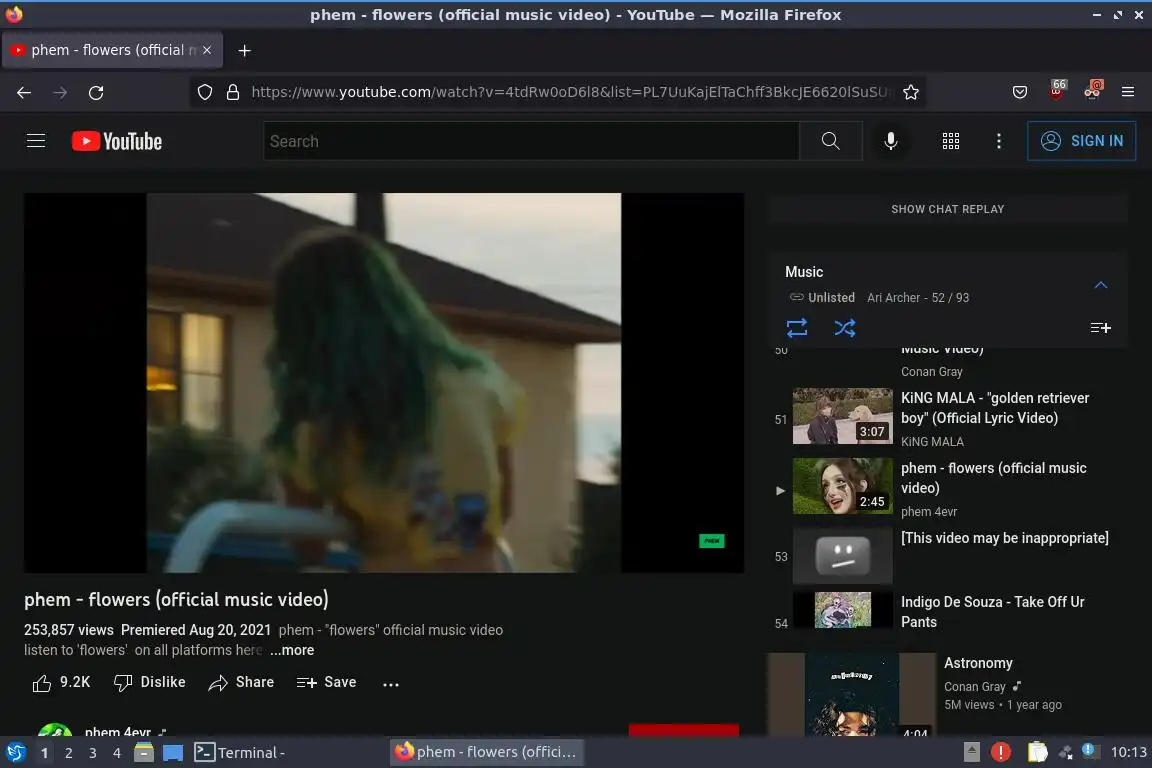Save playlist with add-to-queue icon

[1101, 328]
